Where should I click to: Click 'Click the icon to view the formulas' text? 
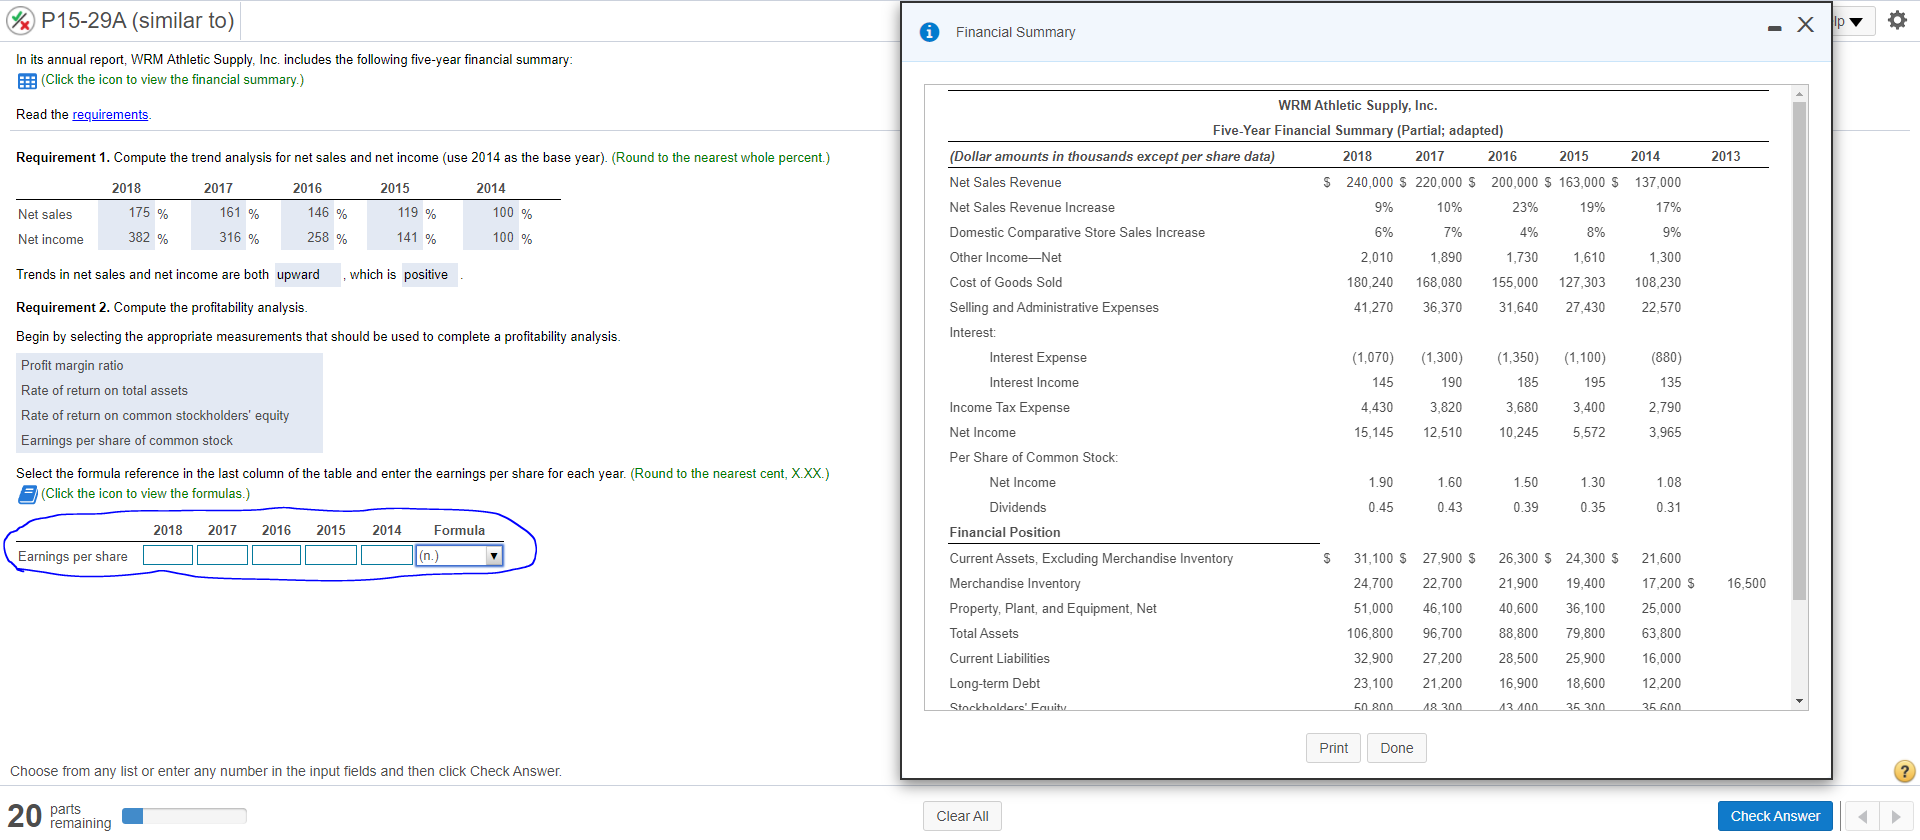pyautogui.click(x=146, y=494)
